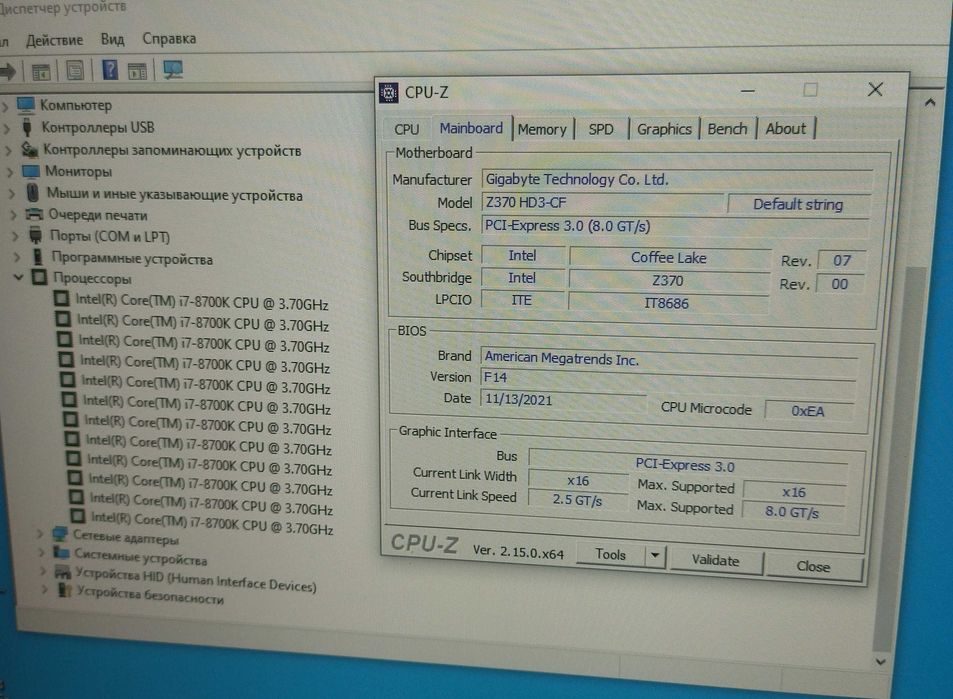Select the Сетевые адаптеры icon

pos(60,534)
